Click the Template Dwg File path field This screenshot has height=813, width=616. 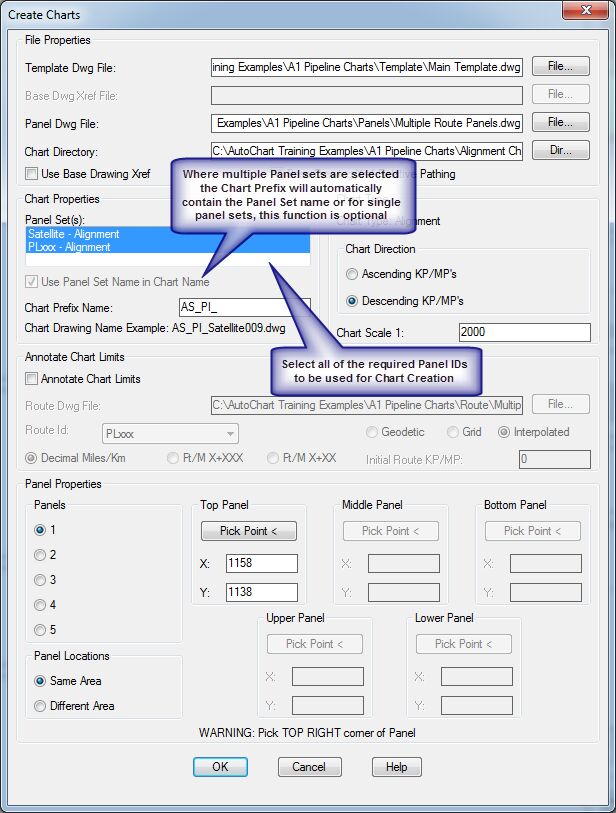click(x=367, y=67)
